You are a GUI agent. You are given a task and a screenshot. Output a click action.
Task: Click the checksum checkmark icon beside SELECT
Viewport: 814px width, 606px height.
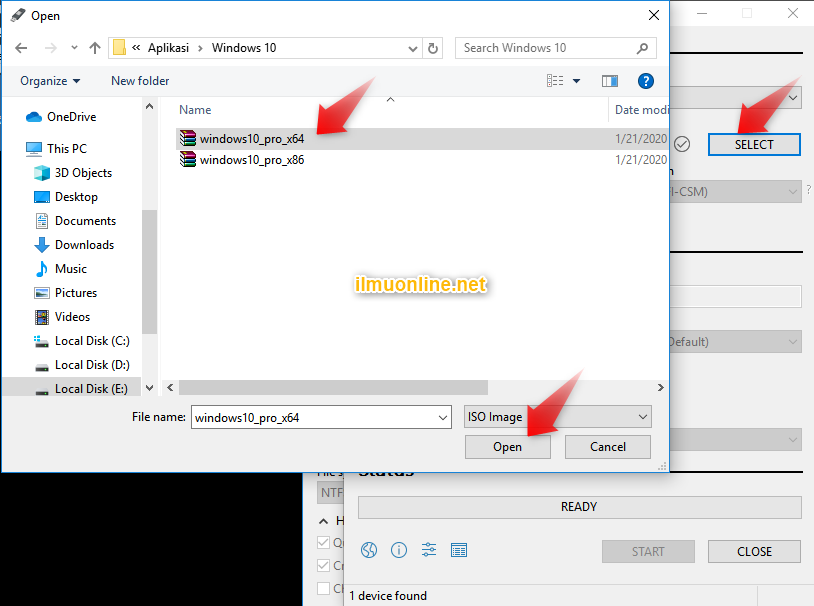pos(682,144)
